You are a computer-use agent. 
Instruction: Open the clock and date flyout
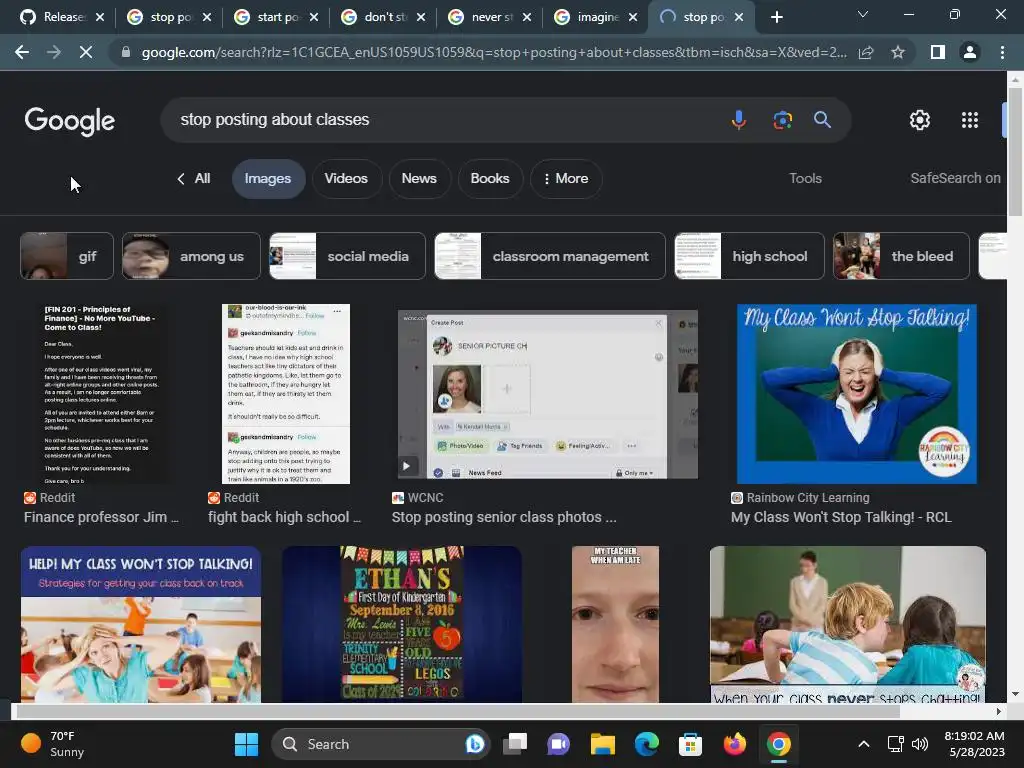tap(974, 744)
